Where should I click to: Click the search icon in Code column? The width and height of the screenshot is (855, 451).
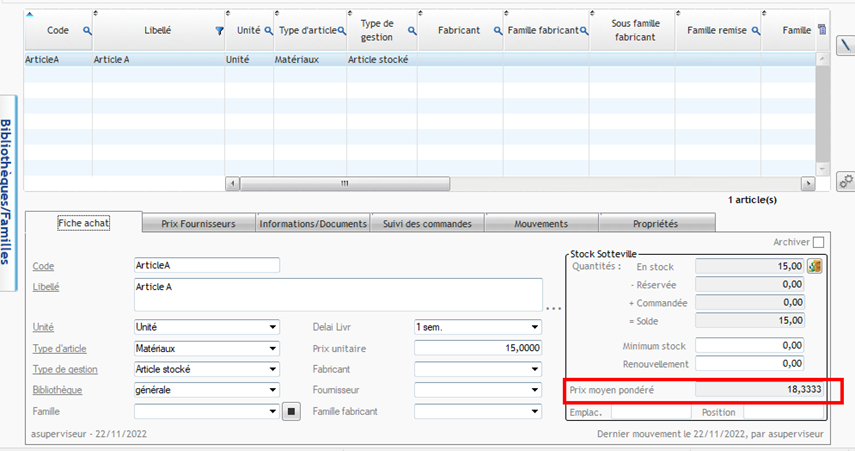(x=86, y=31)
